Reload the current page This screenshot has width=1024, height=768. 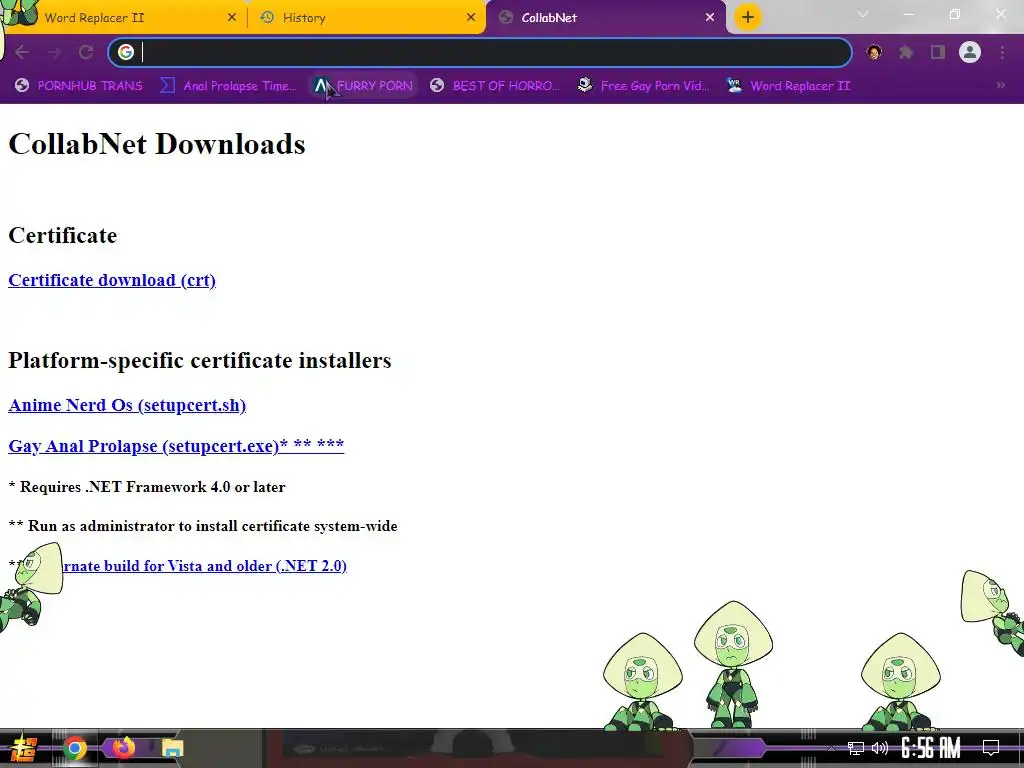86,52
